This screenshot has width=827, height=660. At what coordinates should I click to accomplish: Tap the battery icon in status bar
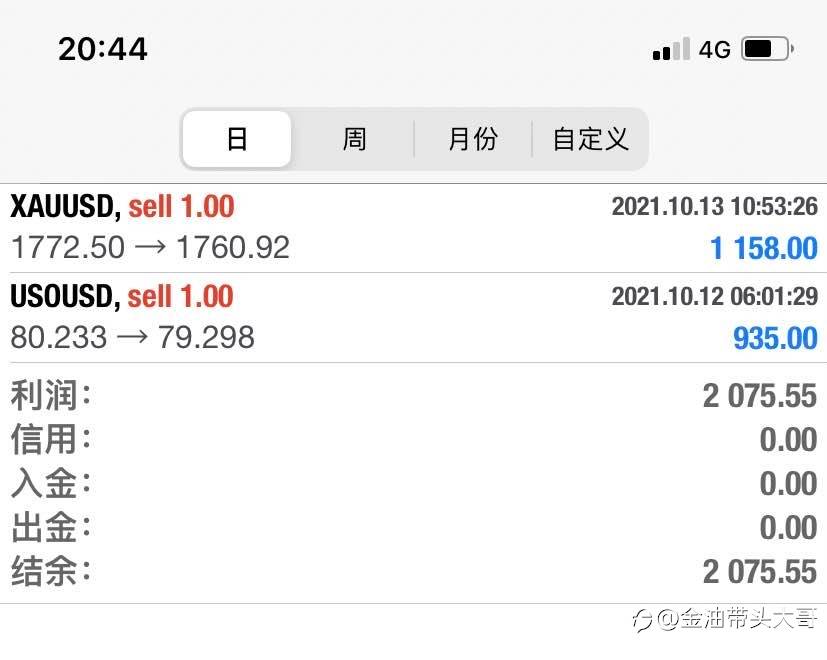click(x=767, y=49)
